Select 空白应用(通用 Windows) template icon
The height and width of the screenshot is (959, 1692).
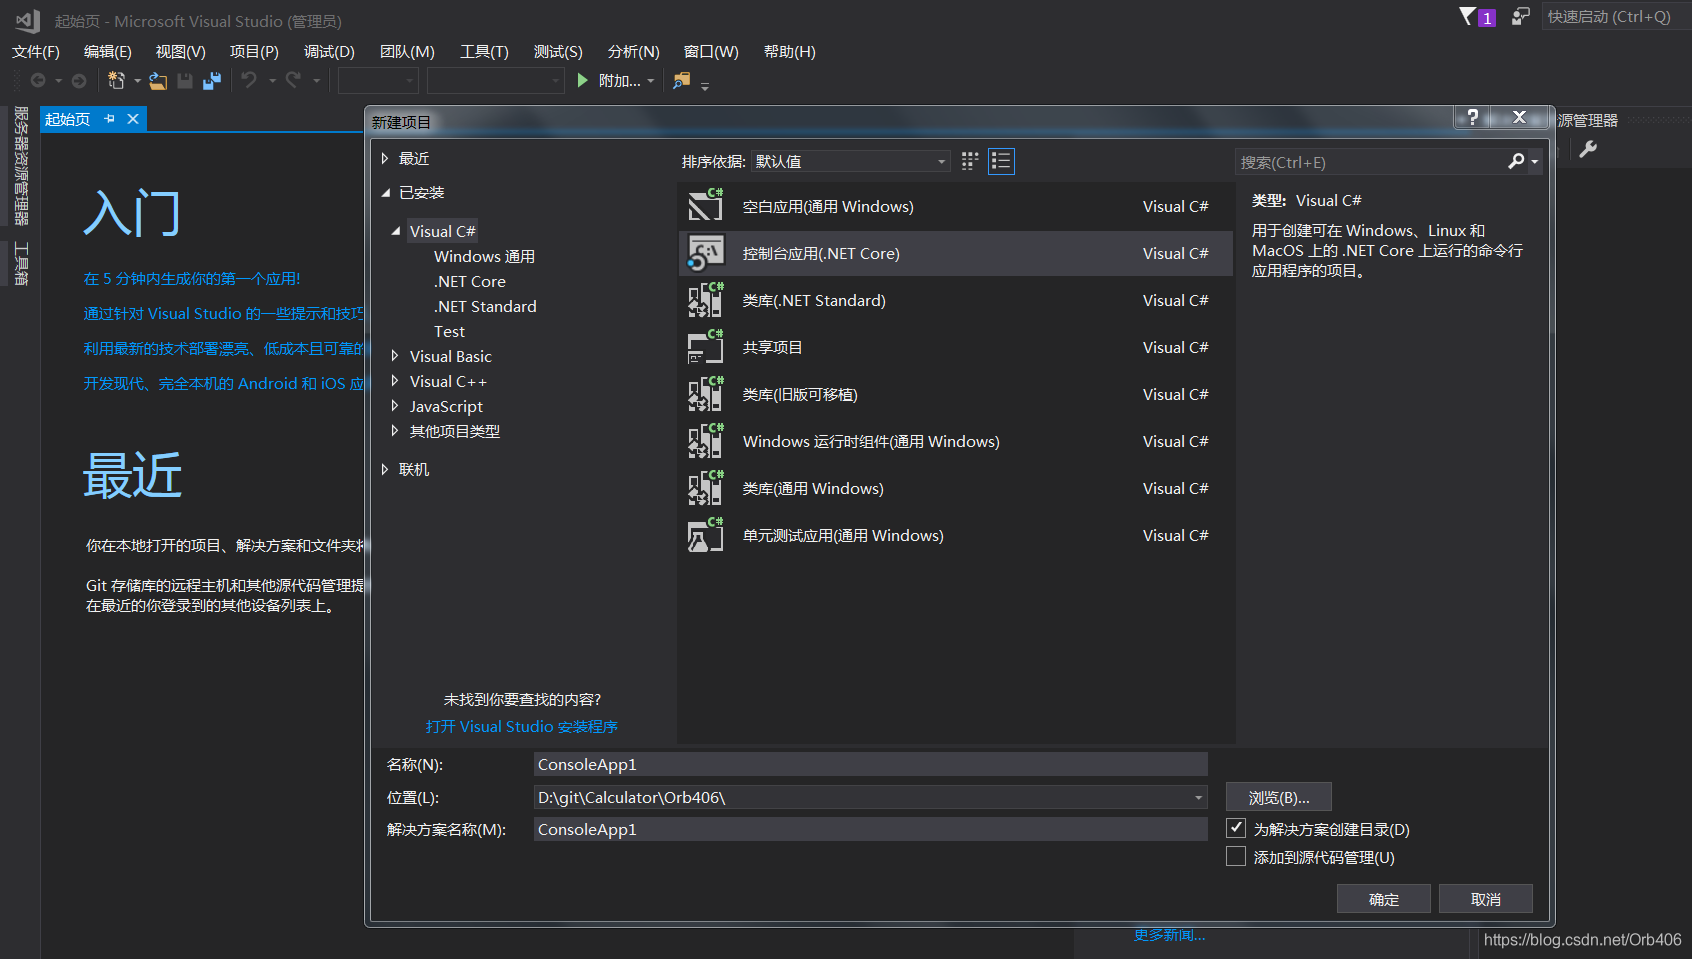point(705,206)
